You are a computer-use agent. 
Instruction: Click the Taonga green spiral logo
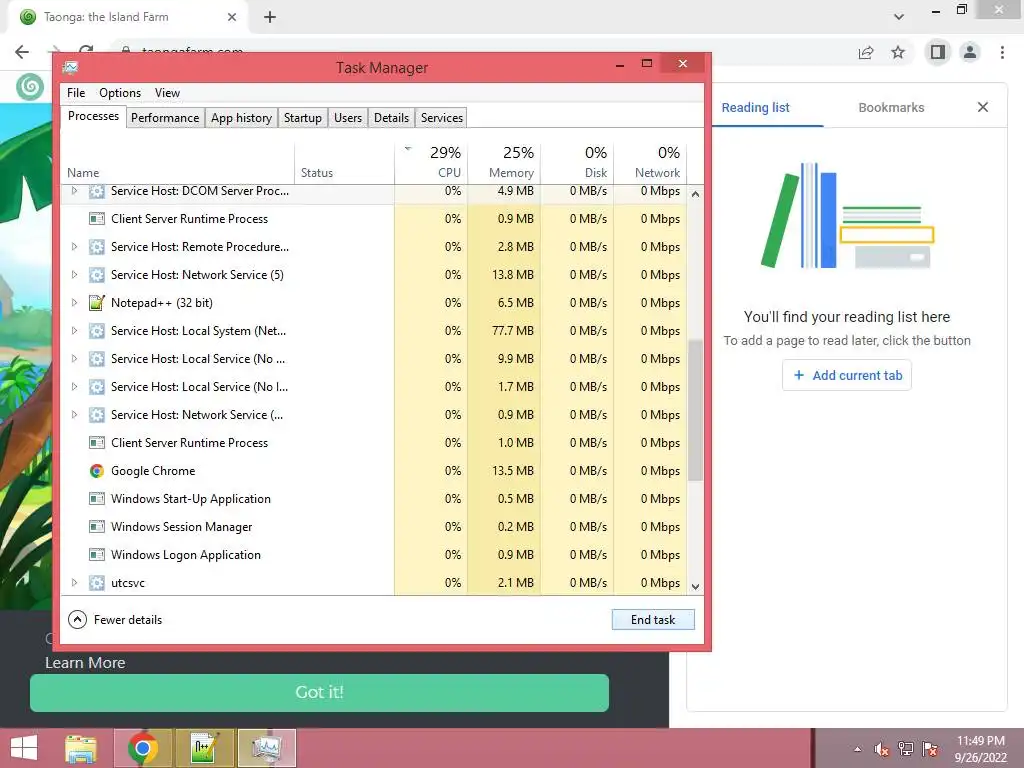(x=29, y=86)
